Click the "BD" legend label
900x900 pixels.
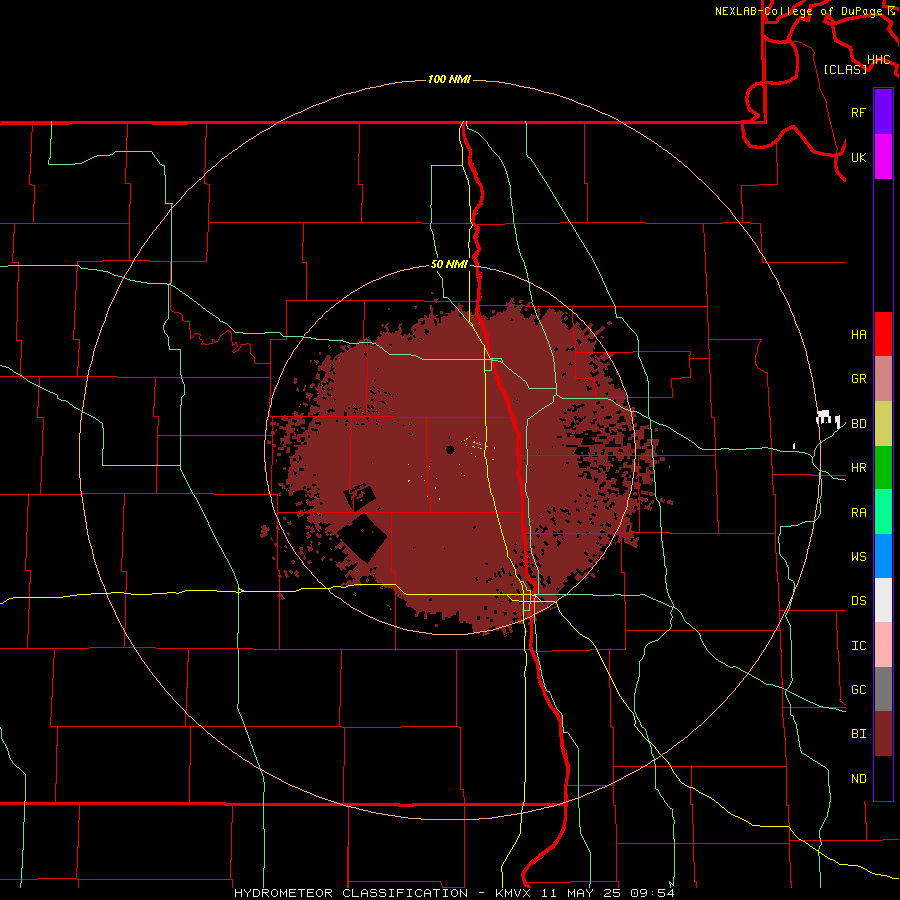(x=858, y=424)
